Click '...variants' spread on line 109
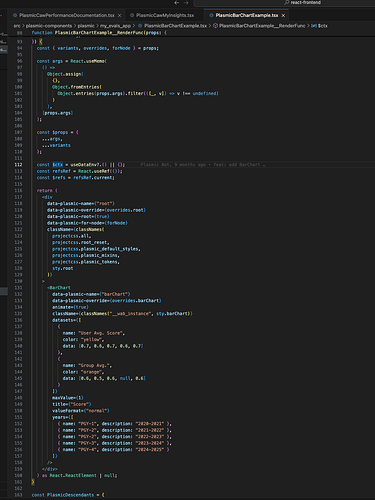Screen dimensions: 375x500 (x=56, y=145)
